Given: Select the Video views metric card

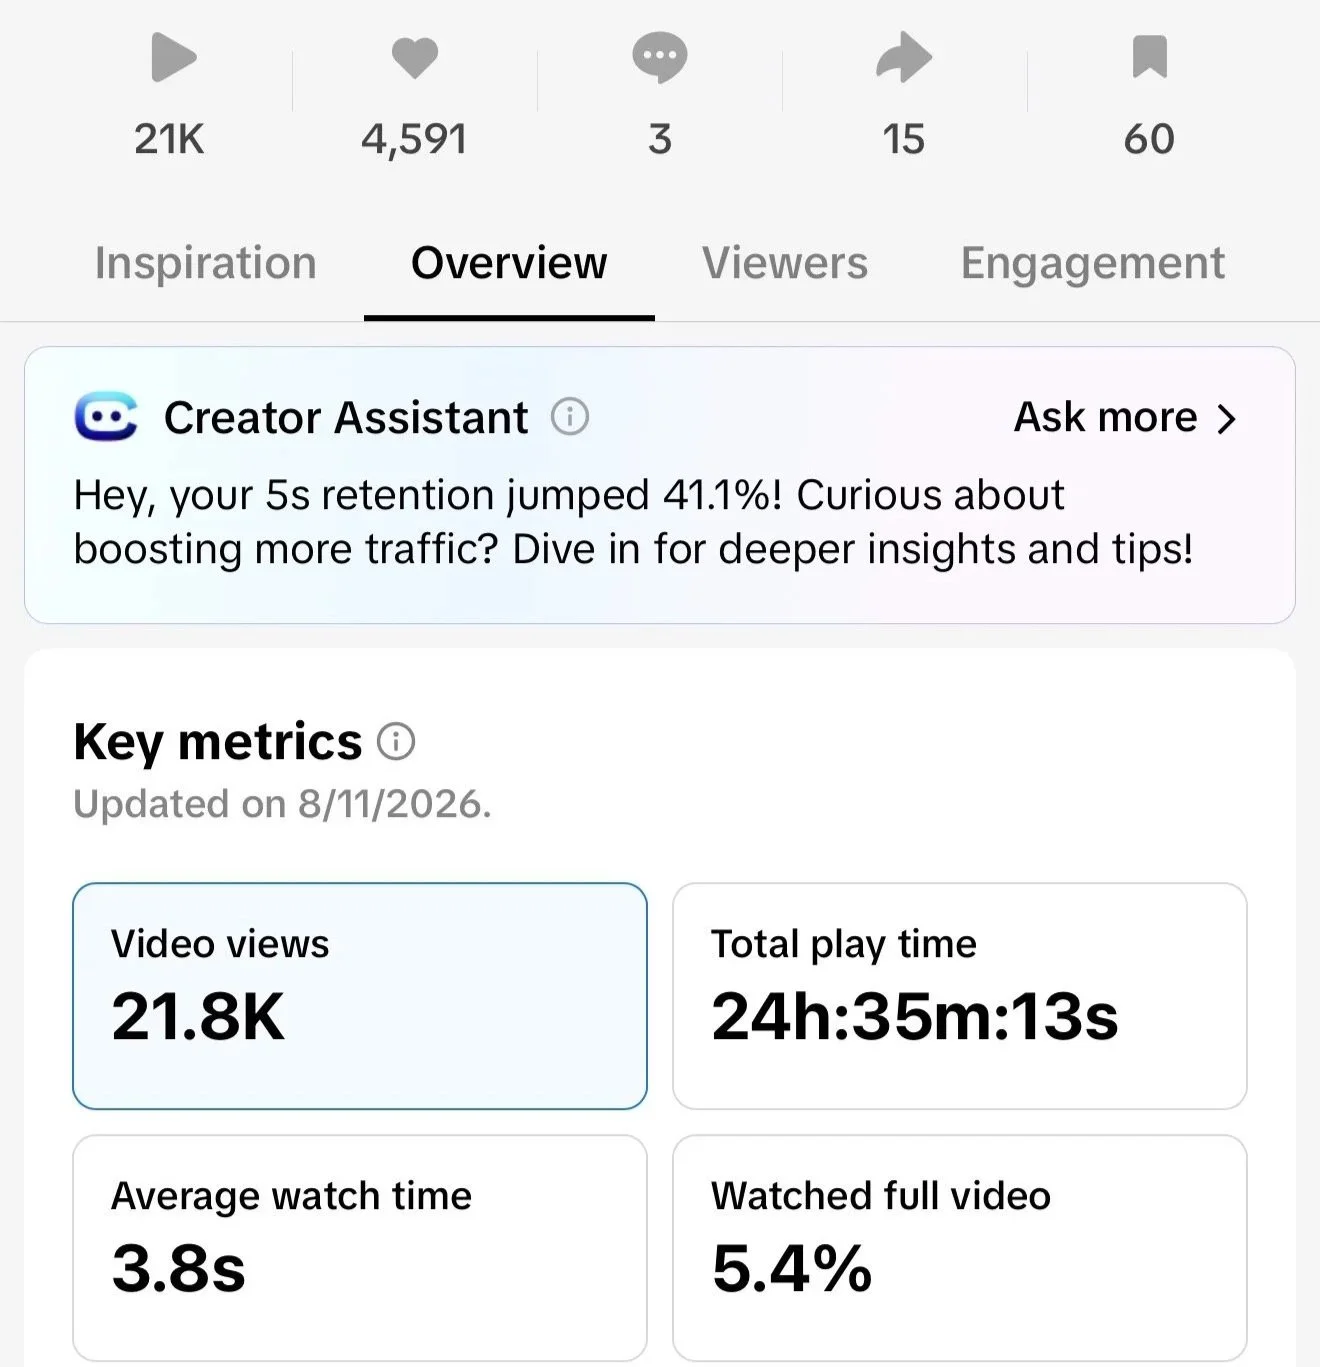Looking at the screenshot, I should (360, 996).
